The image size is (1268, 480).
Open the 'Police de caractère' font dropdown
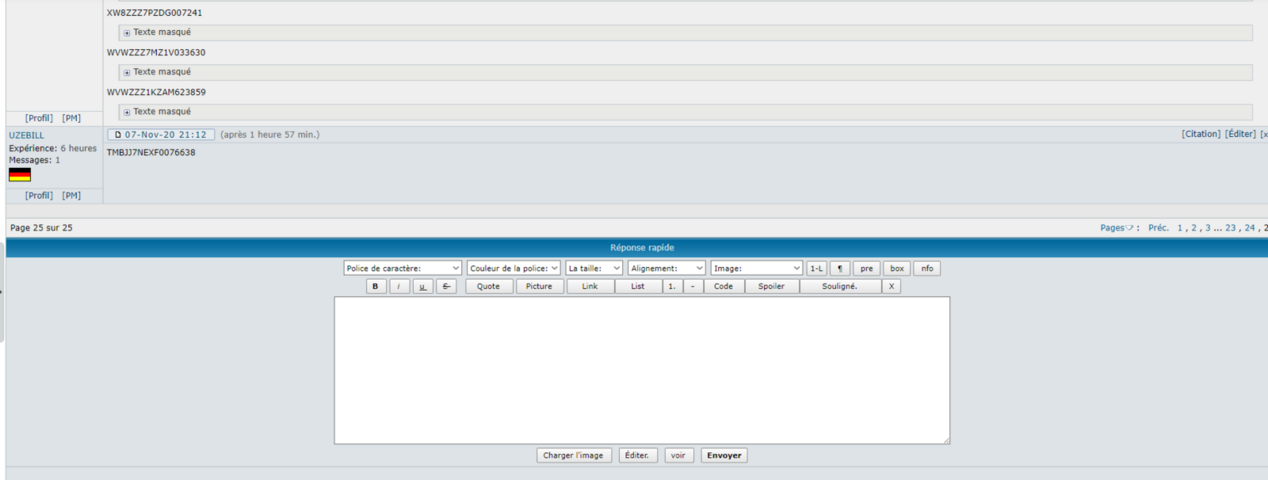click(x=402, y=268)
